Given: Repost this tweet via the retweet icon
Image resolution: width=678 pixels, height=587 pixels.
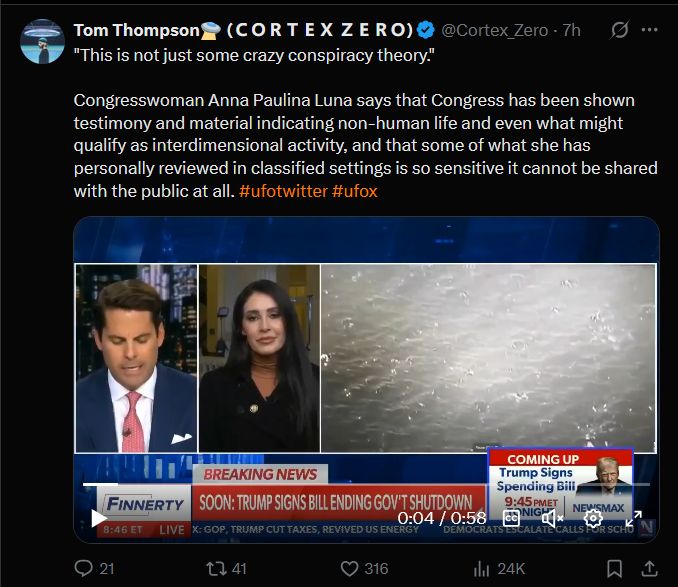Looking at the screenshot, I should click(x=216, y=568).
